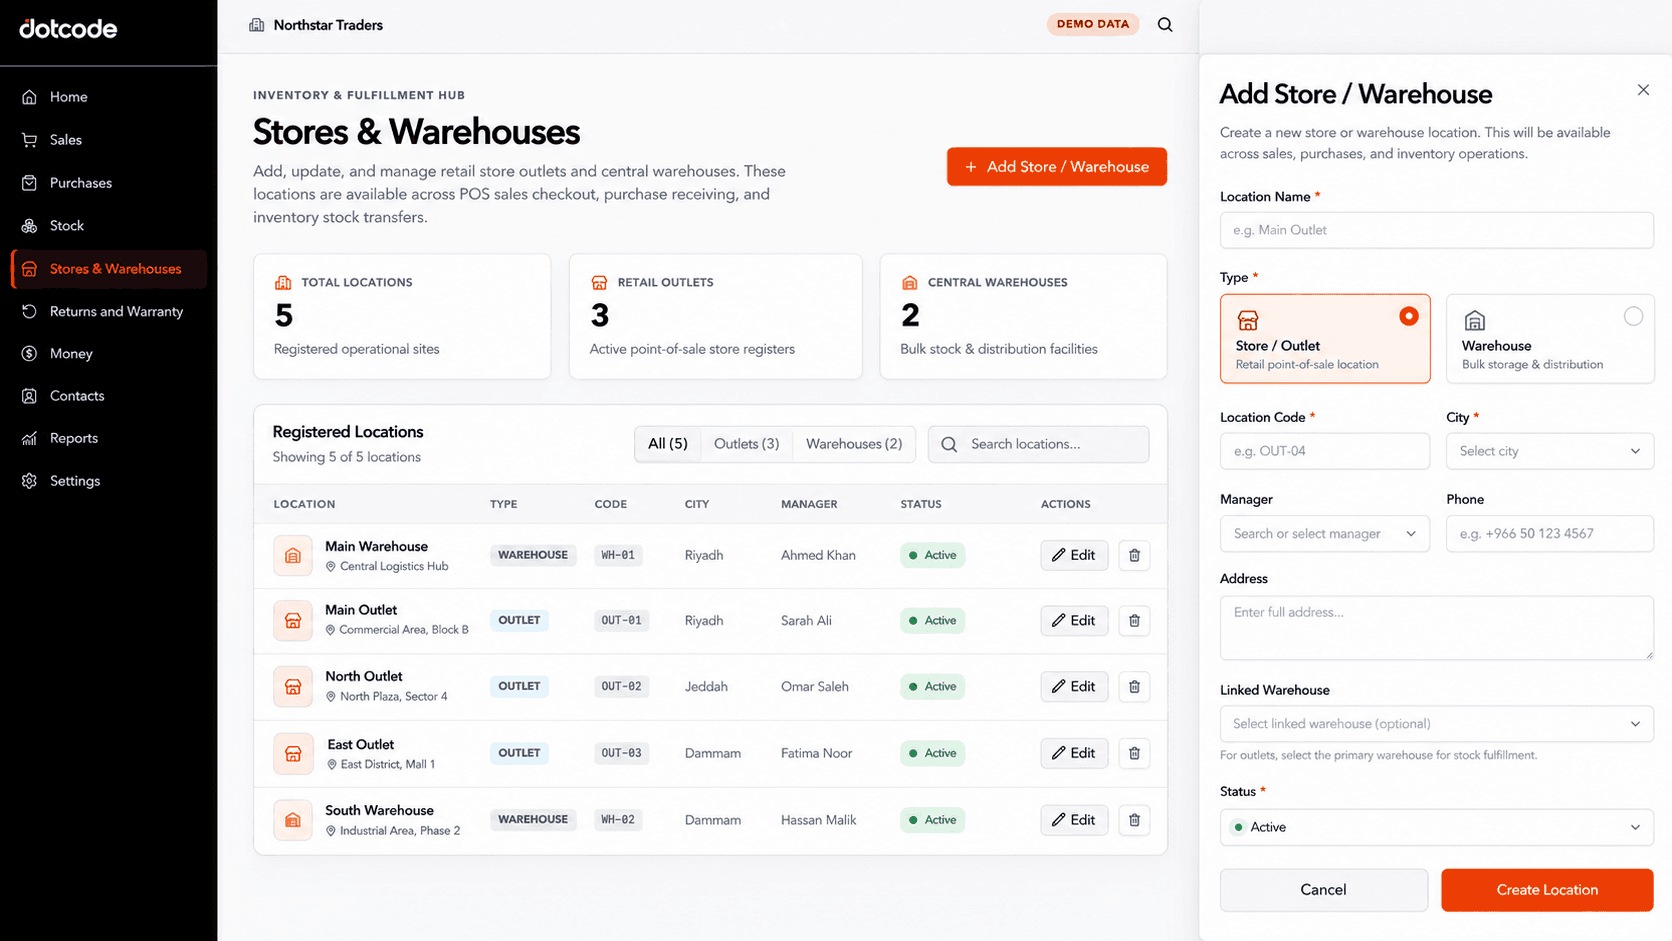Switch to the Warehouses (2) tab
Screen dimensions: 1672x941
pyautogui.click(x=854, y=444)
